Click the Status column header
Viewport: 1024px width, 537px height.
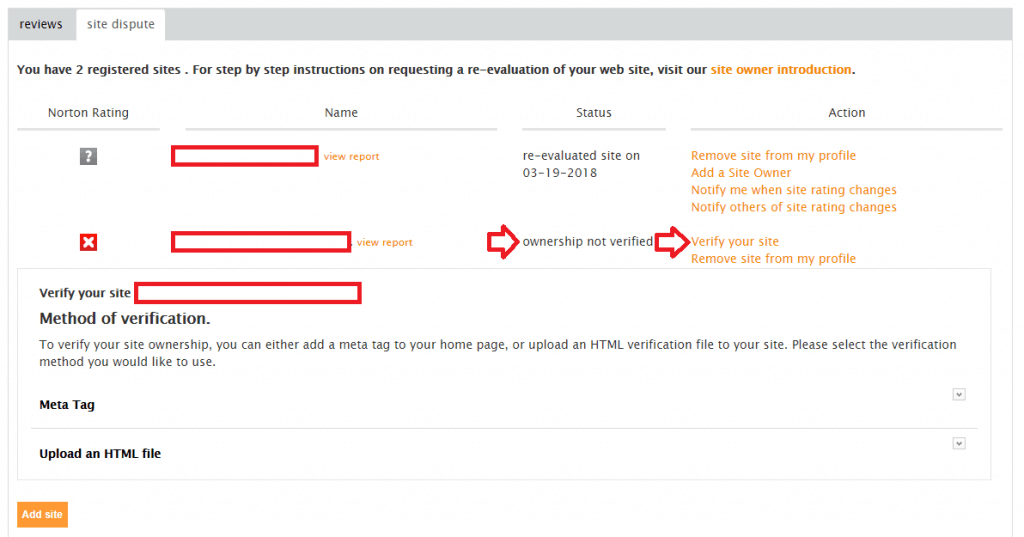594,113
